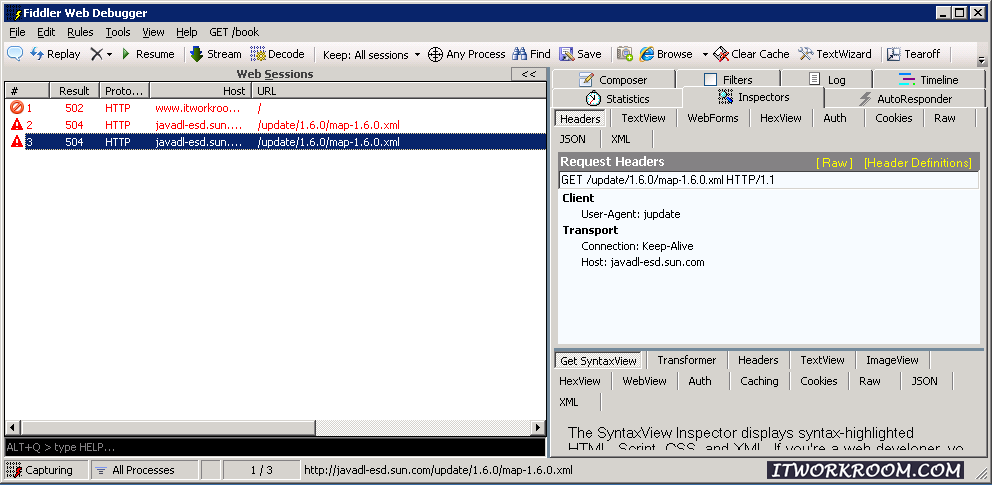Clear the WinINET cache
992x485 pixels.
(751, 54)
